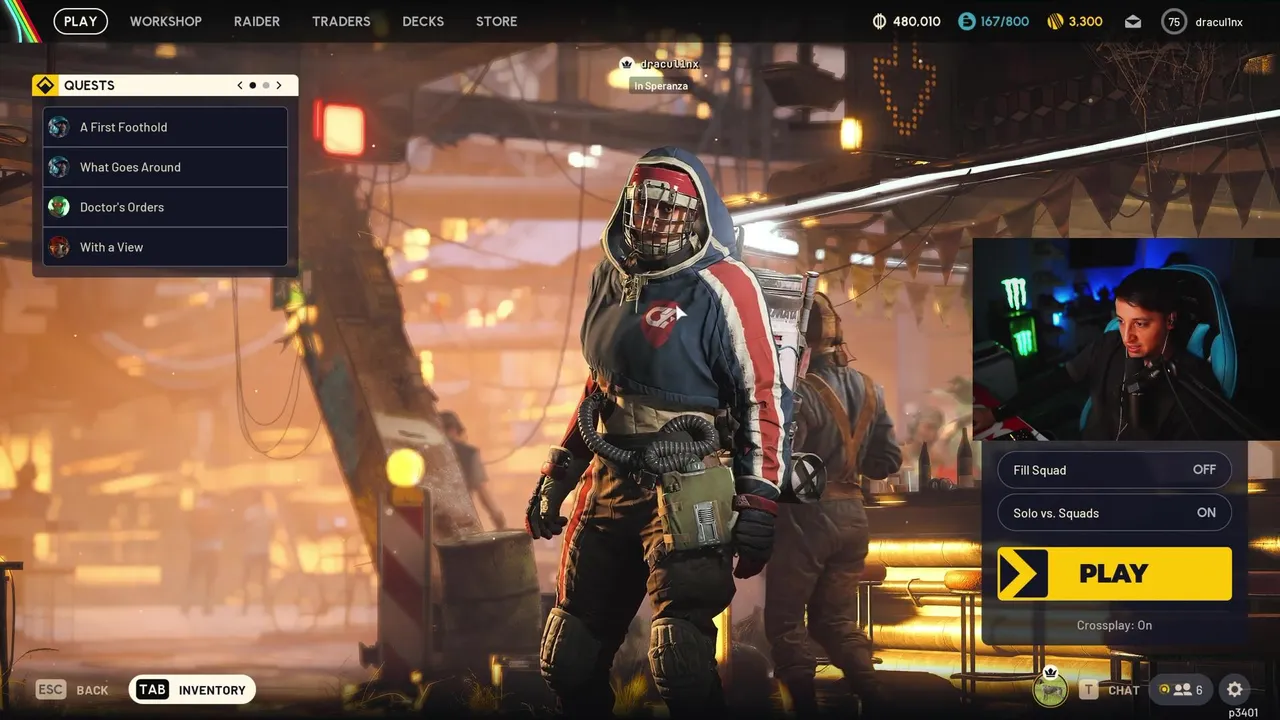
Task: Click the blue token icon beside 167/800
Action: tap(967, 21)
